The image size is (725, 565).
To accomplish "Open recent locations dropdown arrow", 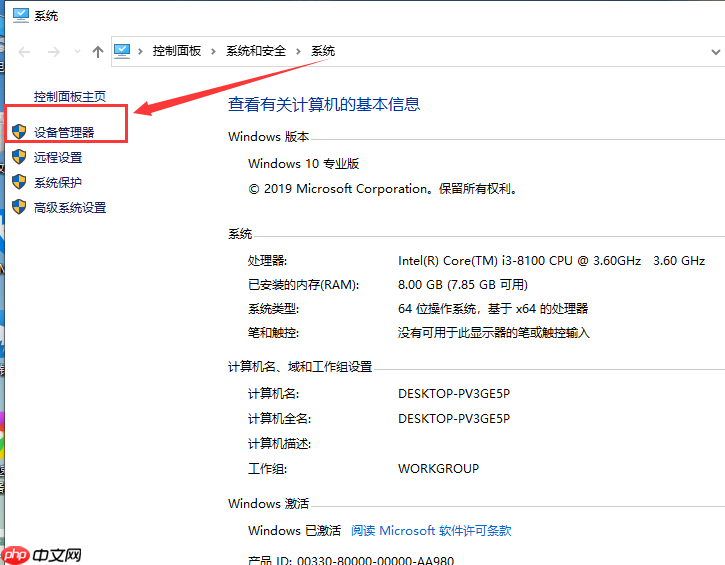I will pos(77,51).
